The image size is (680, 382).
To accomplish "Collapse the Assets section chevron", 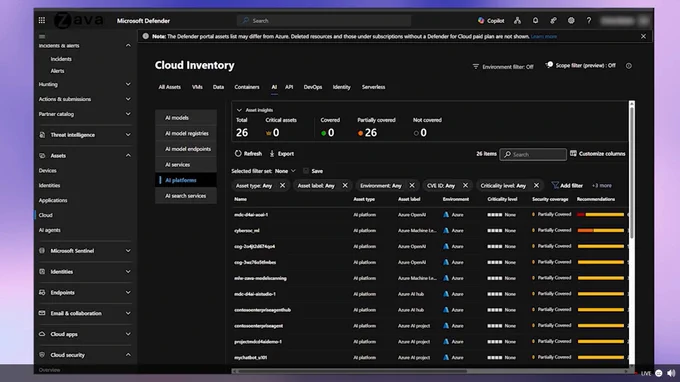I will click(x=128, y=155).
